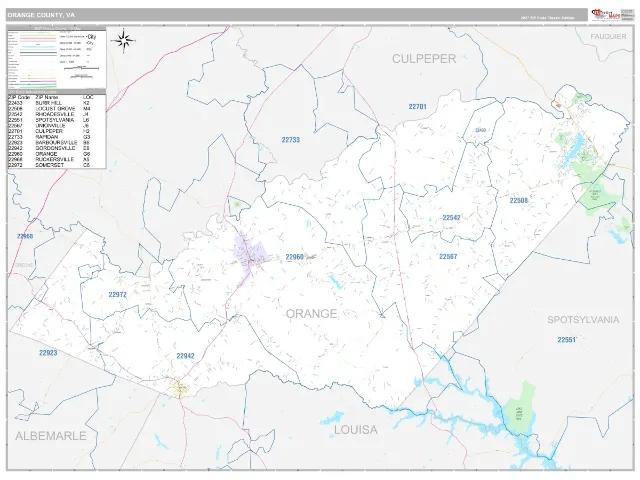Click the ZIP Code column header
640x480 pixels.
coord(19,98)
